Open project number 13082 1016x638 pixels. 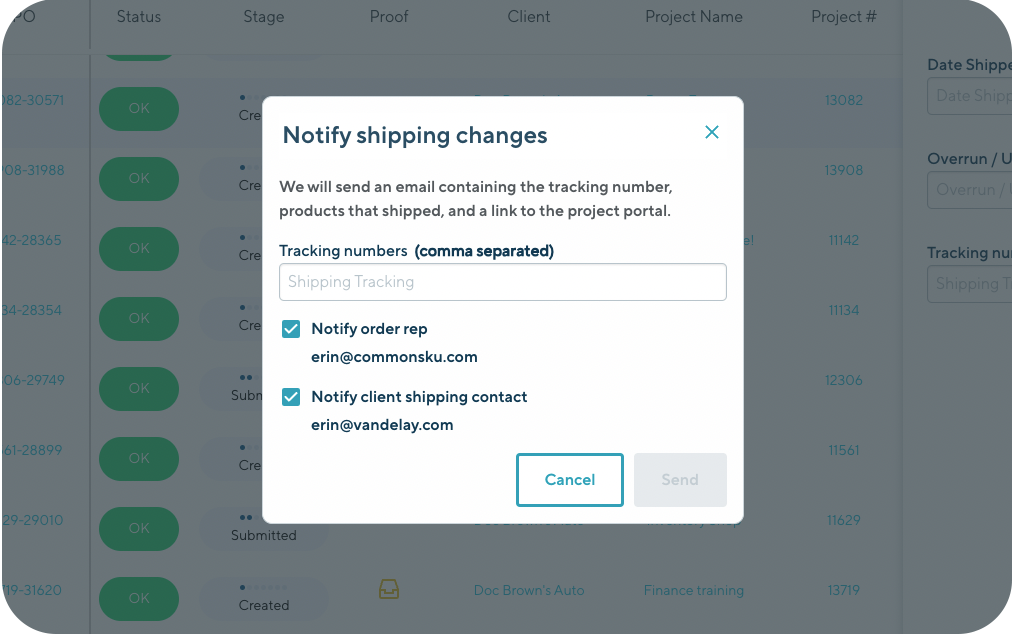tap(843, 100)
